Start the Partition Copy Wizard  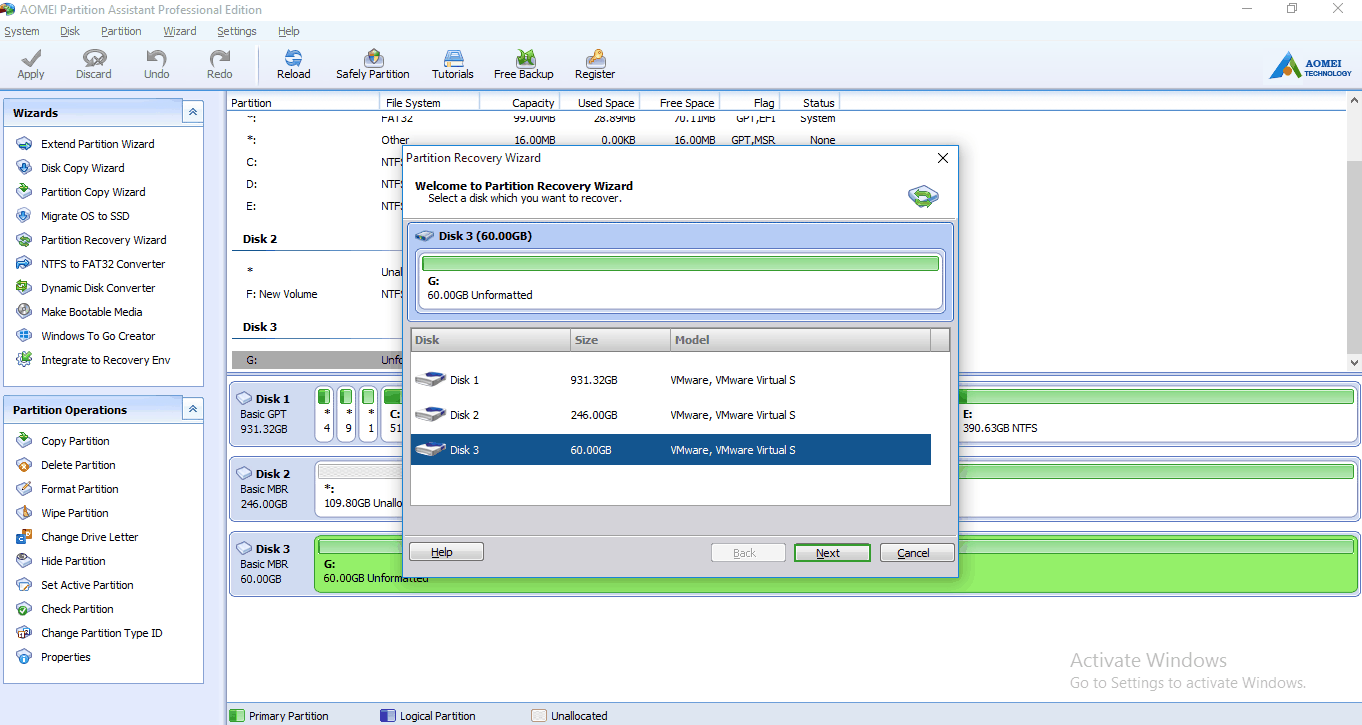coord(93,192)
